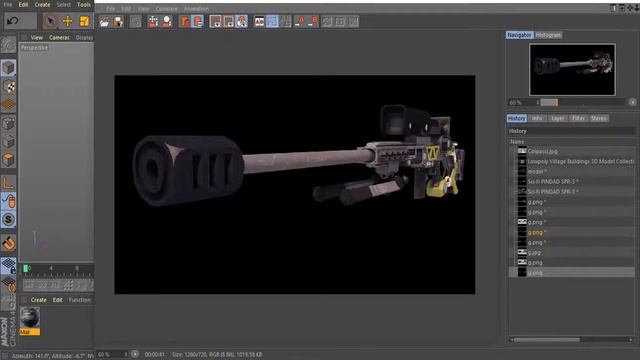Switch to the Filter tab

pos(578,118)
